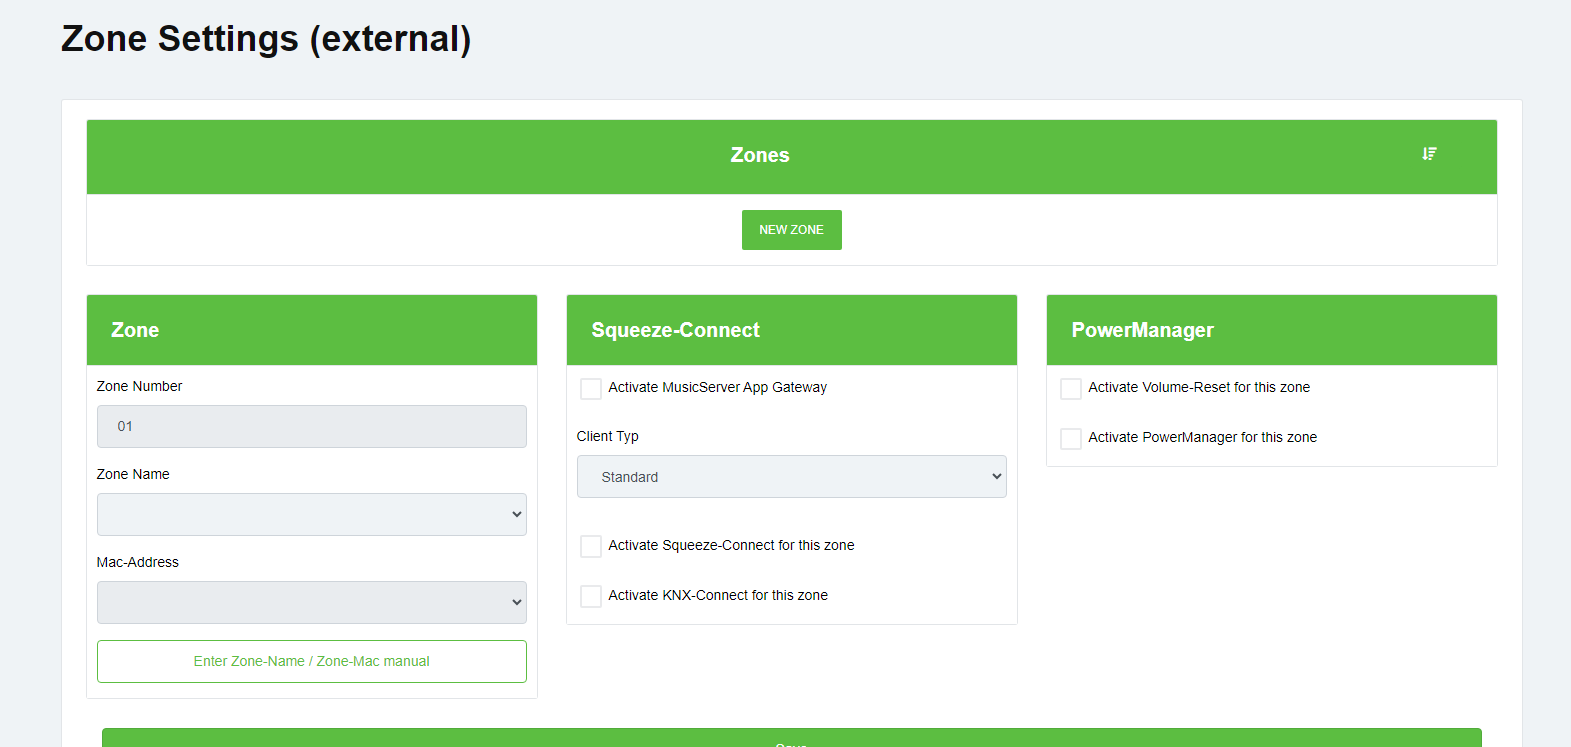Image resolution: width=1571 pixels, height=747 pixels.
Task: Click the Mac-Address field label
Action: point(138,562)
